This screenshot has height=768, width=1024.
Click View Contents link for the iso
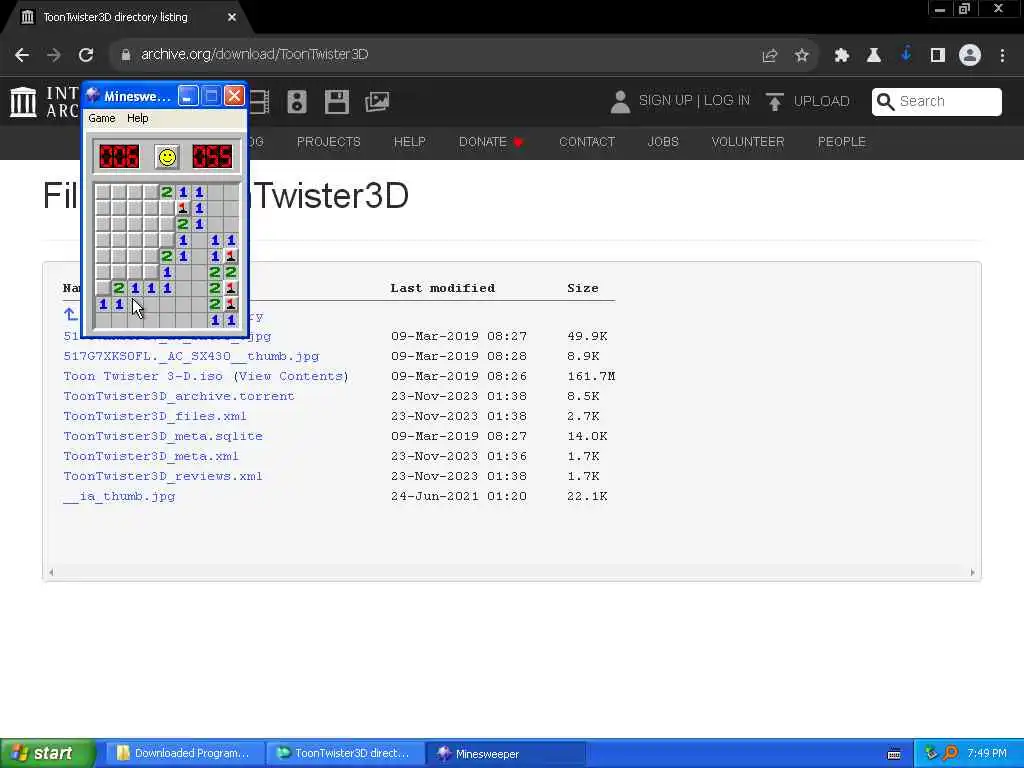(291, 376)
